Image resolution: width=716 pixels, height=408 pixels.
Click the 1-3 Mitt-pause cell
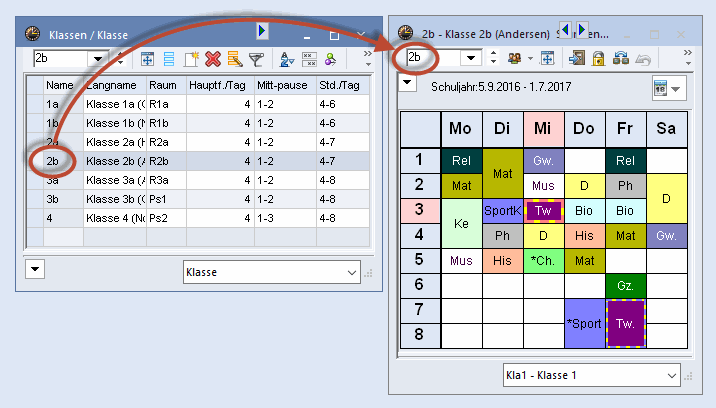[285, 218]
